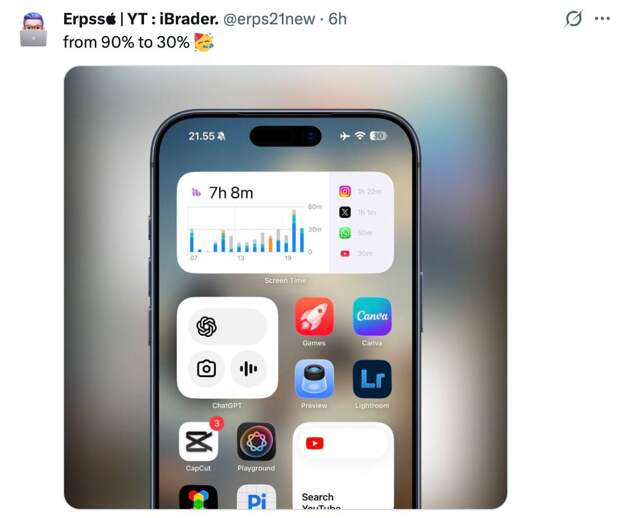Viewport: 620px width, 518px height.
Task: Tap the YouTube logo in widget
Action: (x=315, y=443)
